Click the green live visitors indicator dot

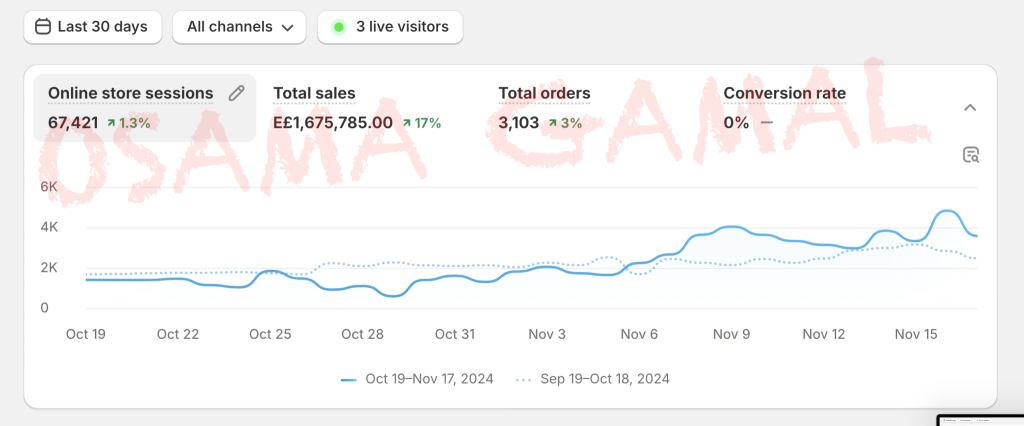click(x=339, y=27)
